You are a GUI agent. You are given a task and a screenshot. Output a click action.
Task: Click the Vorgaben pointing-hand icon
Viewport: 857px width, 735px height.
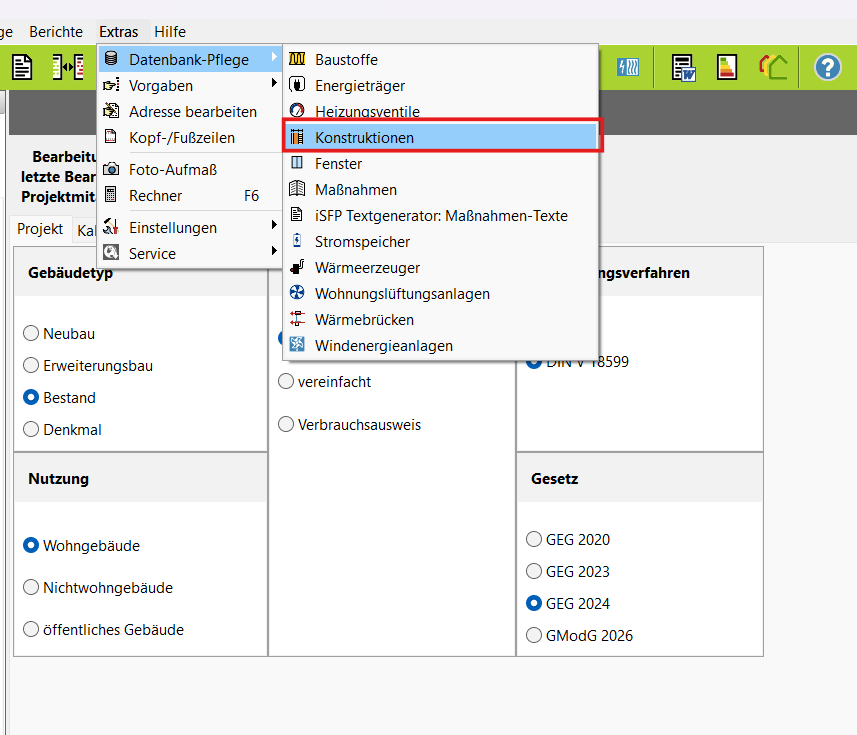click(111, 84)
